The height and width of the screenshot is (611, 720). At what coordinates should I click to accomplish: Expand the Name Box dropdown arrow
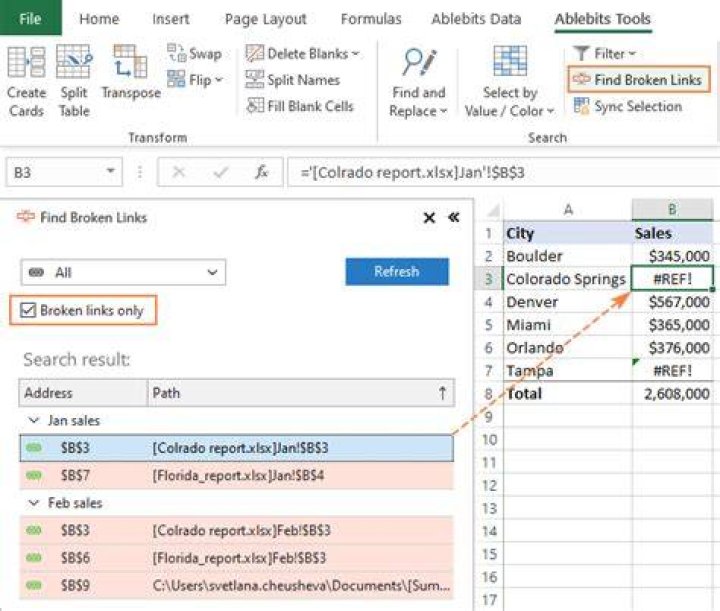pos(110,171)
